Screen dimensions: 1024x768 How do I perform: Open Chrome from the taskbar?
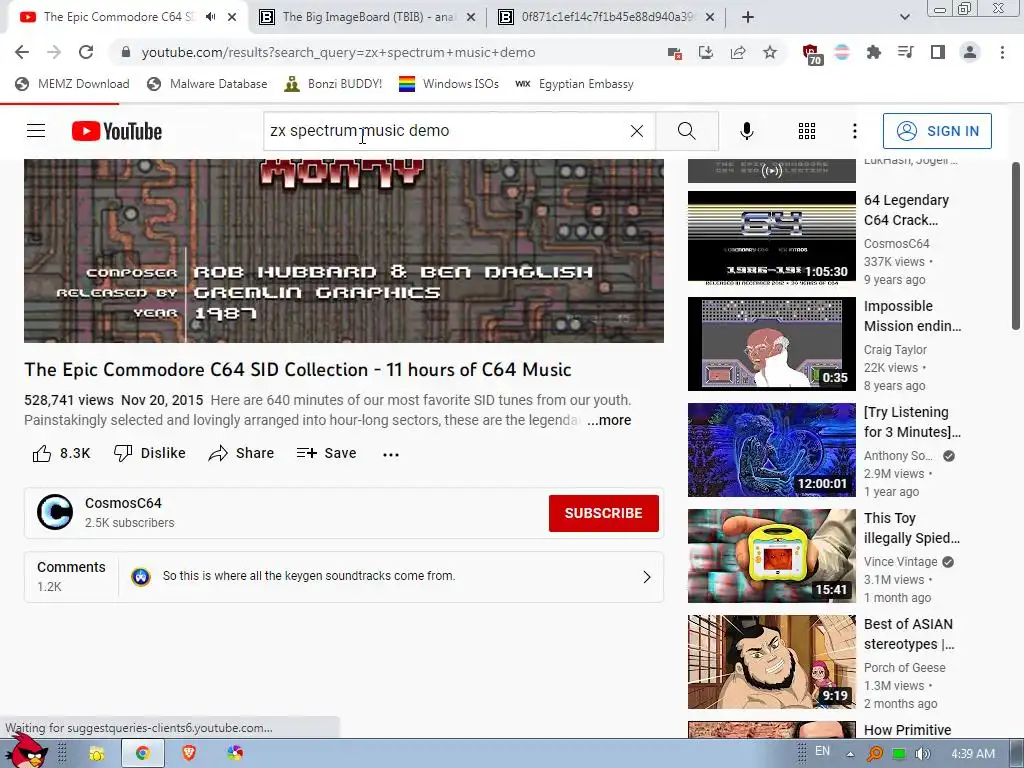142,754
